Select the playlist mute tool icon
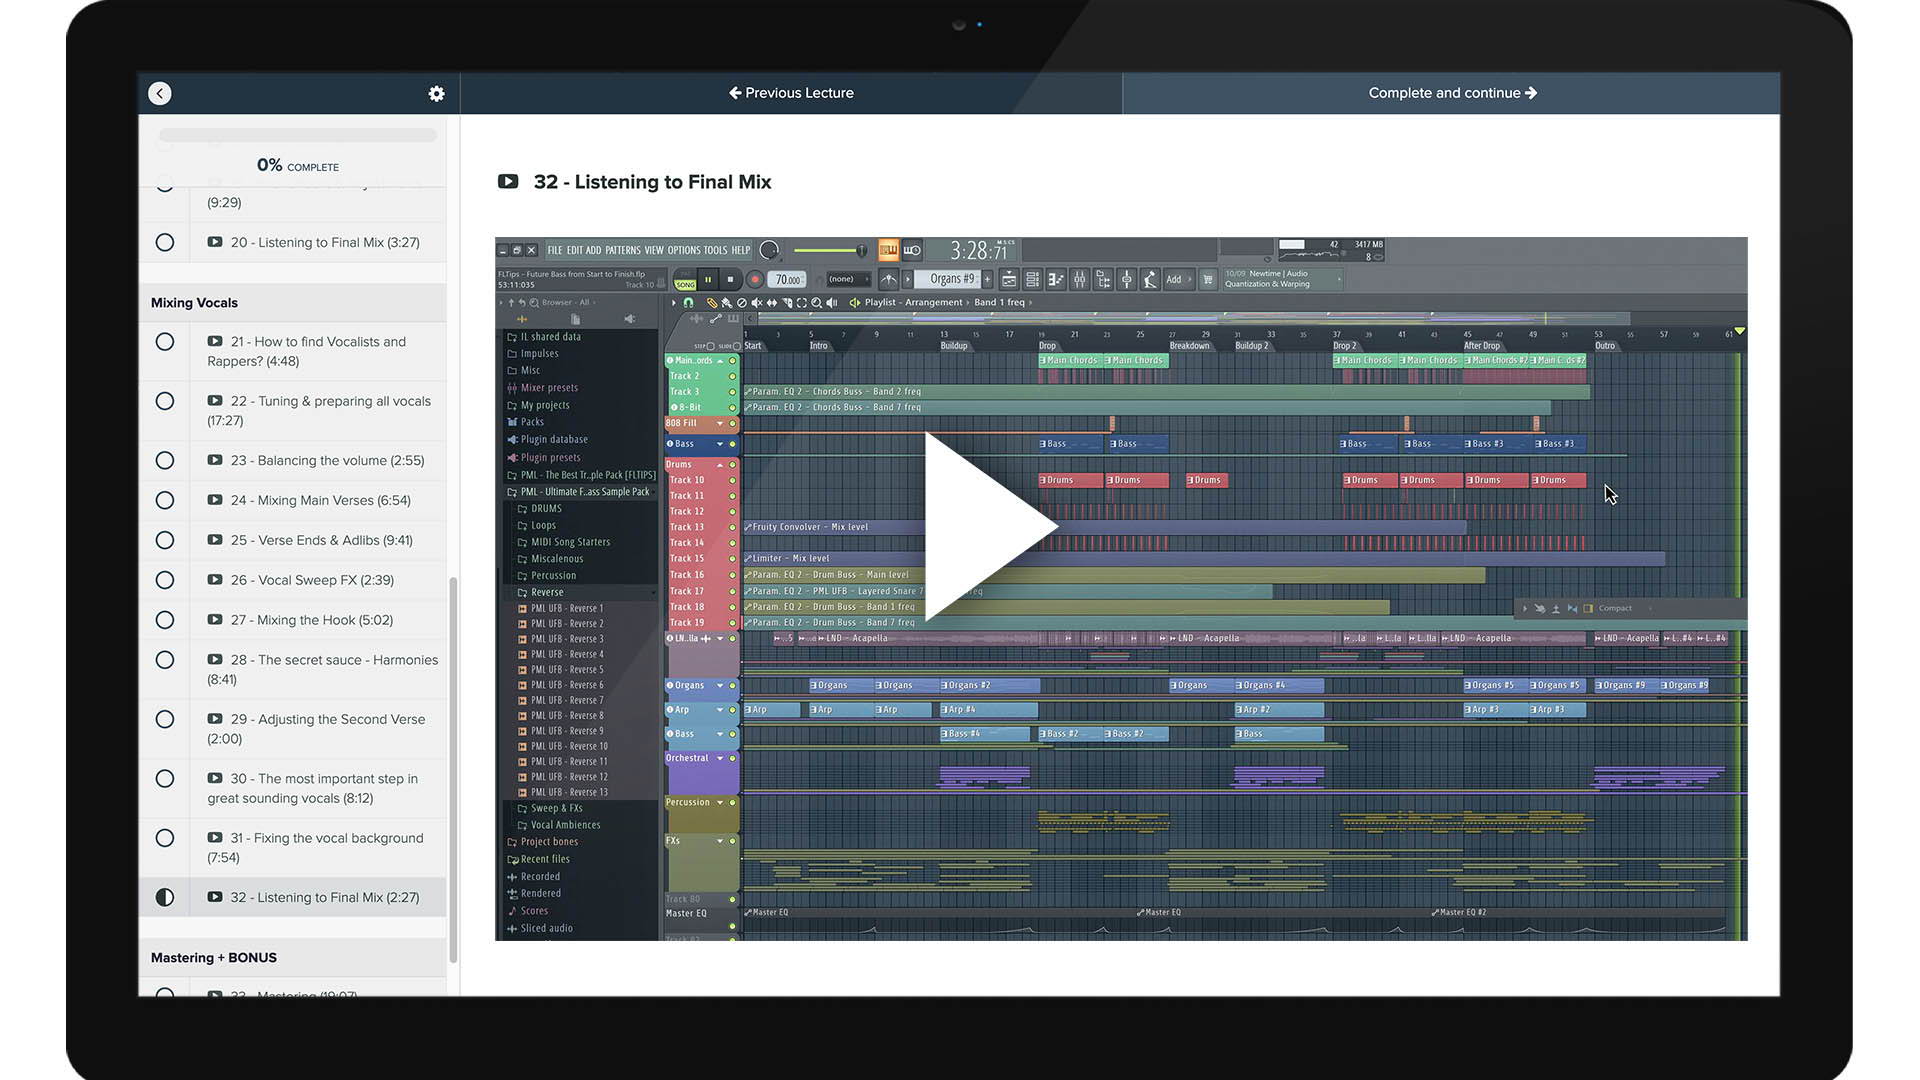The height and width of the screenshot is (1080, 1920). click(x=757, y=302)
